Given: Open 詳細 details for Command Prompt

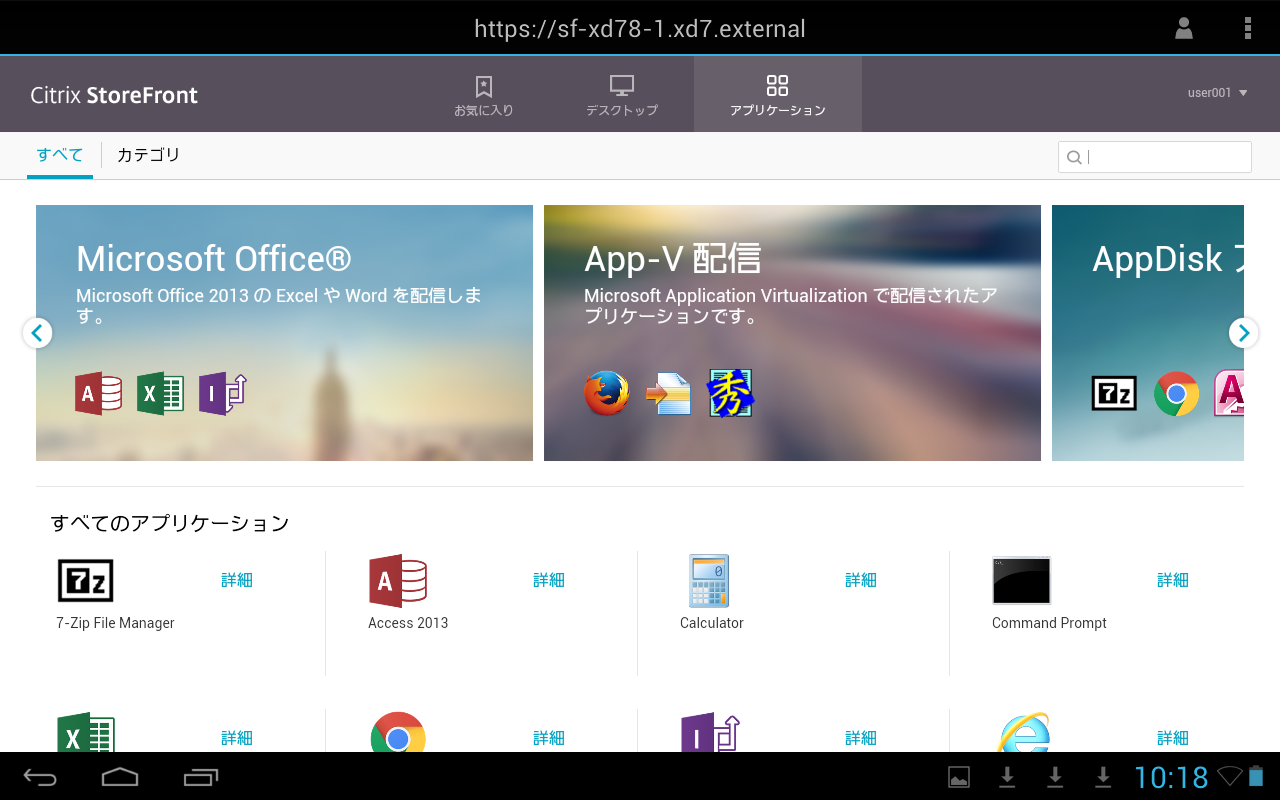Looking at the screenshot, I should [x=1173, y=580].
